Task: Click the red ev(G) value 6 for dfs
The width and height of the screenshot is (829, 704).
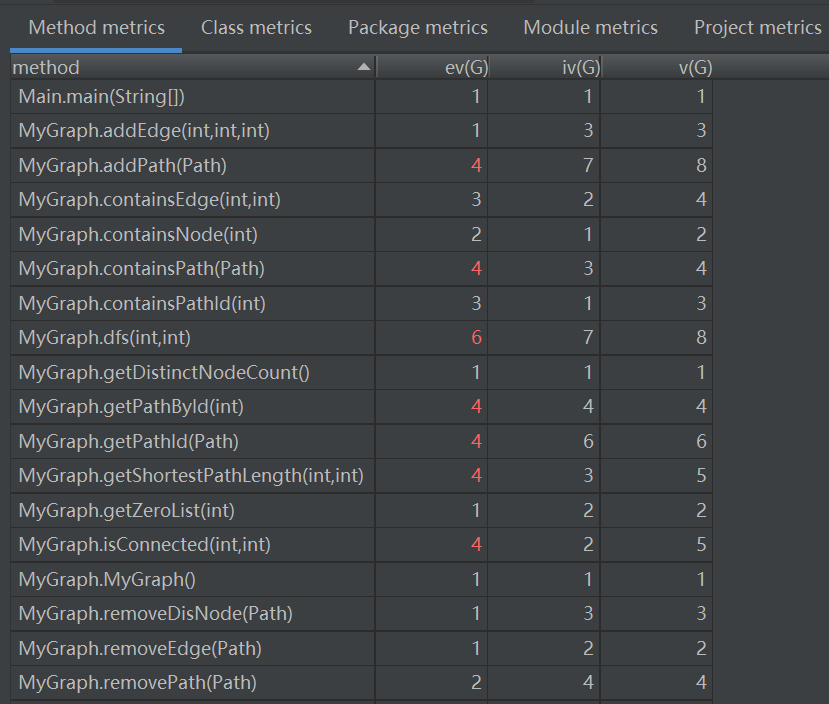Action: (476, 338)
